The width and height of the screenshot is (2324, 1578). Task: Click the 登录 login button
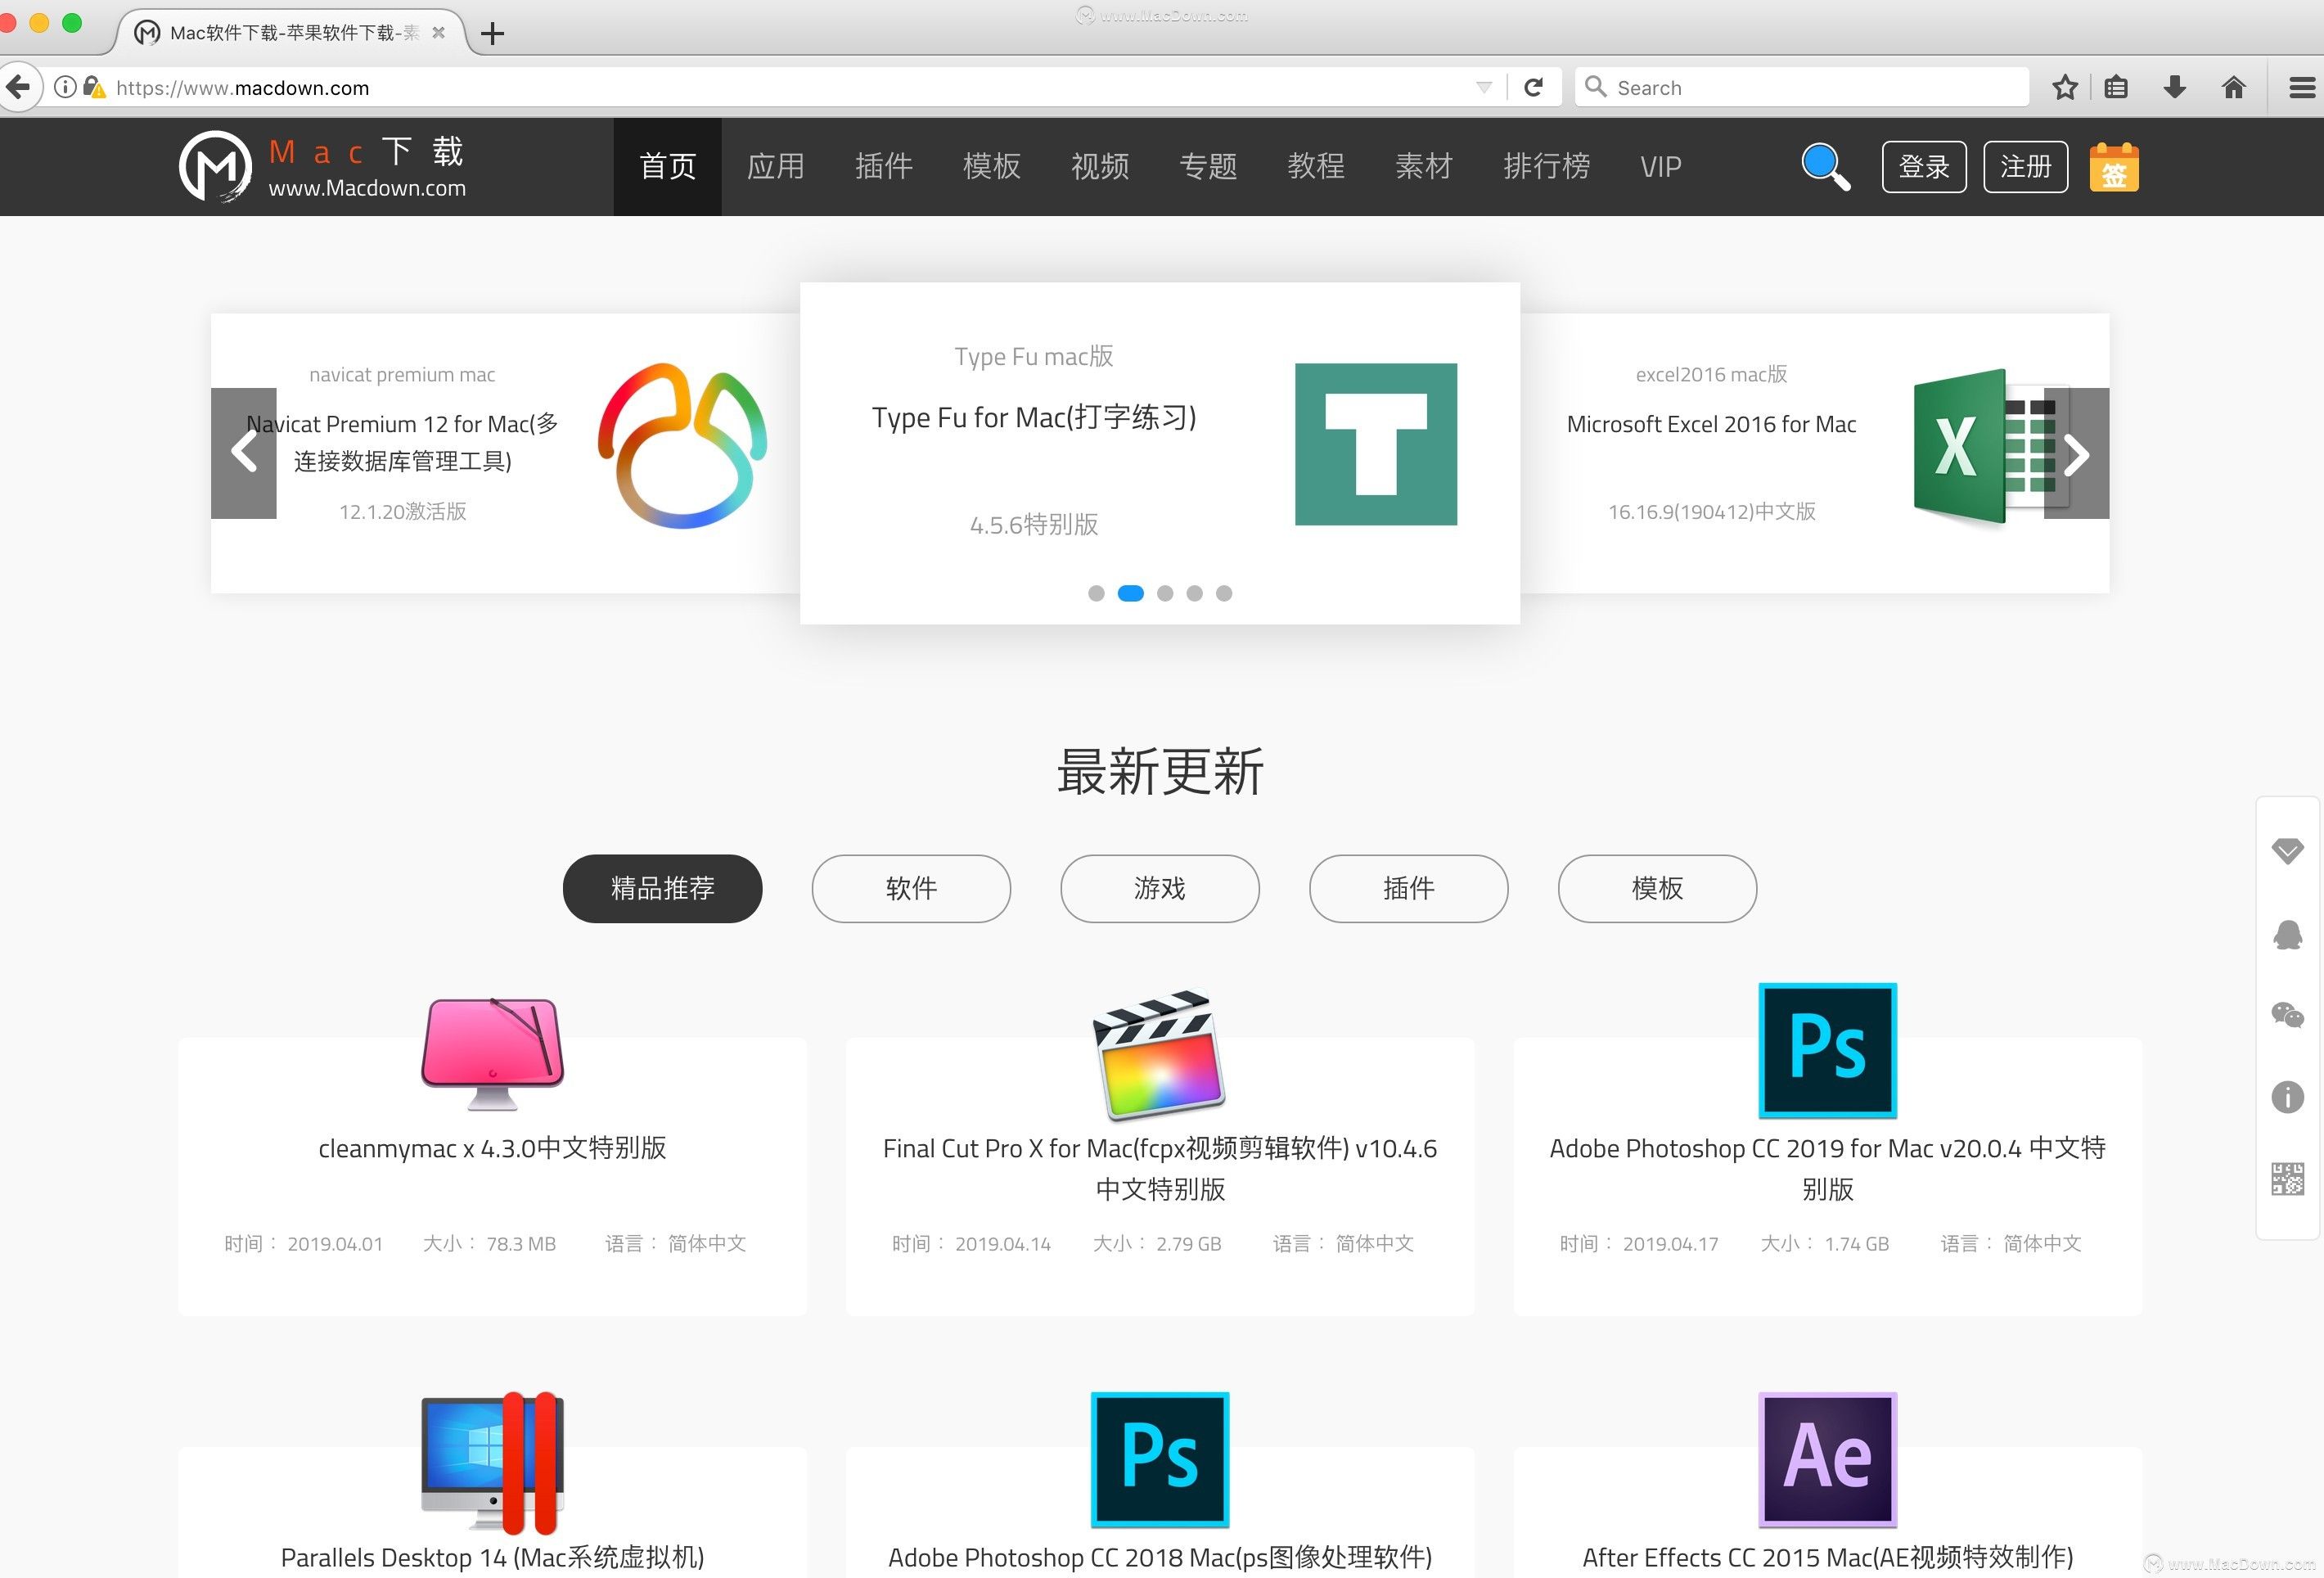coord(1924,166)
